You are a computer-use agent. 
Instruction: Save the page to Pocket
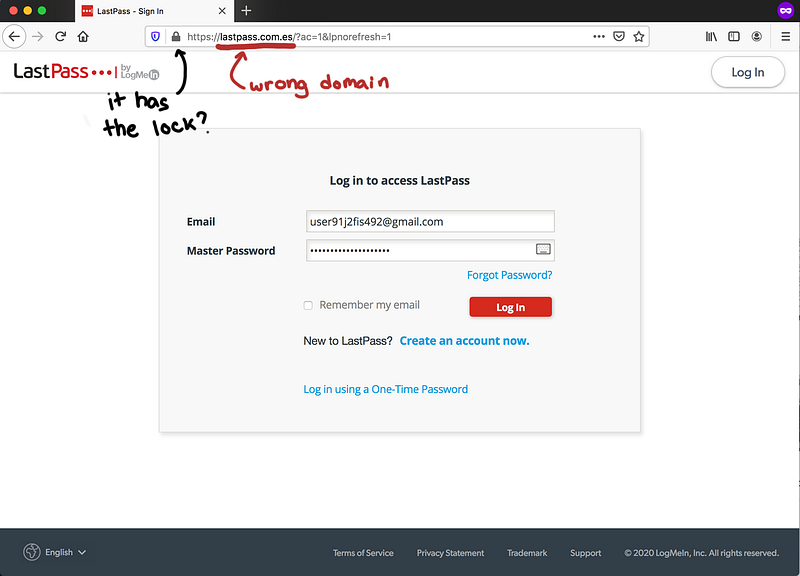619,37
